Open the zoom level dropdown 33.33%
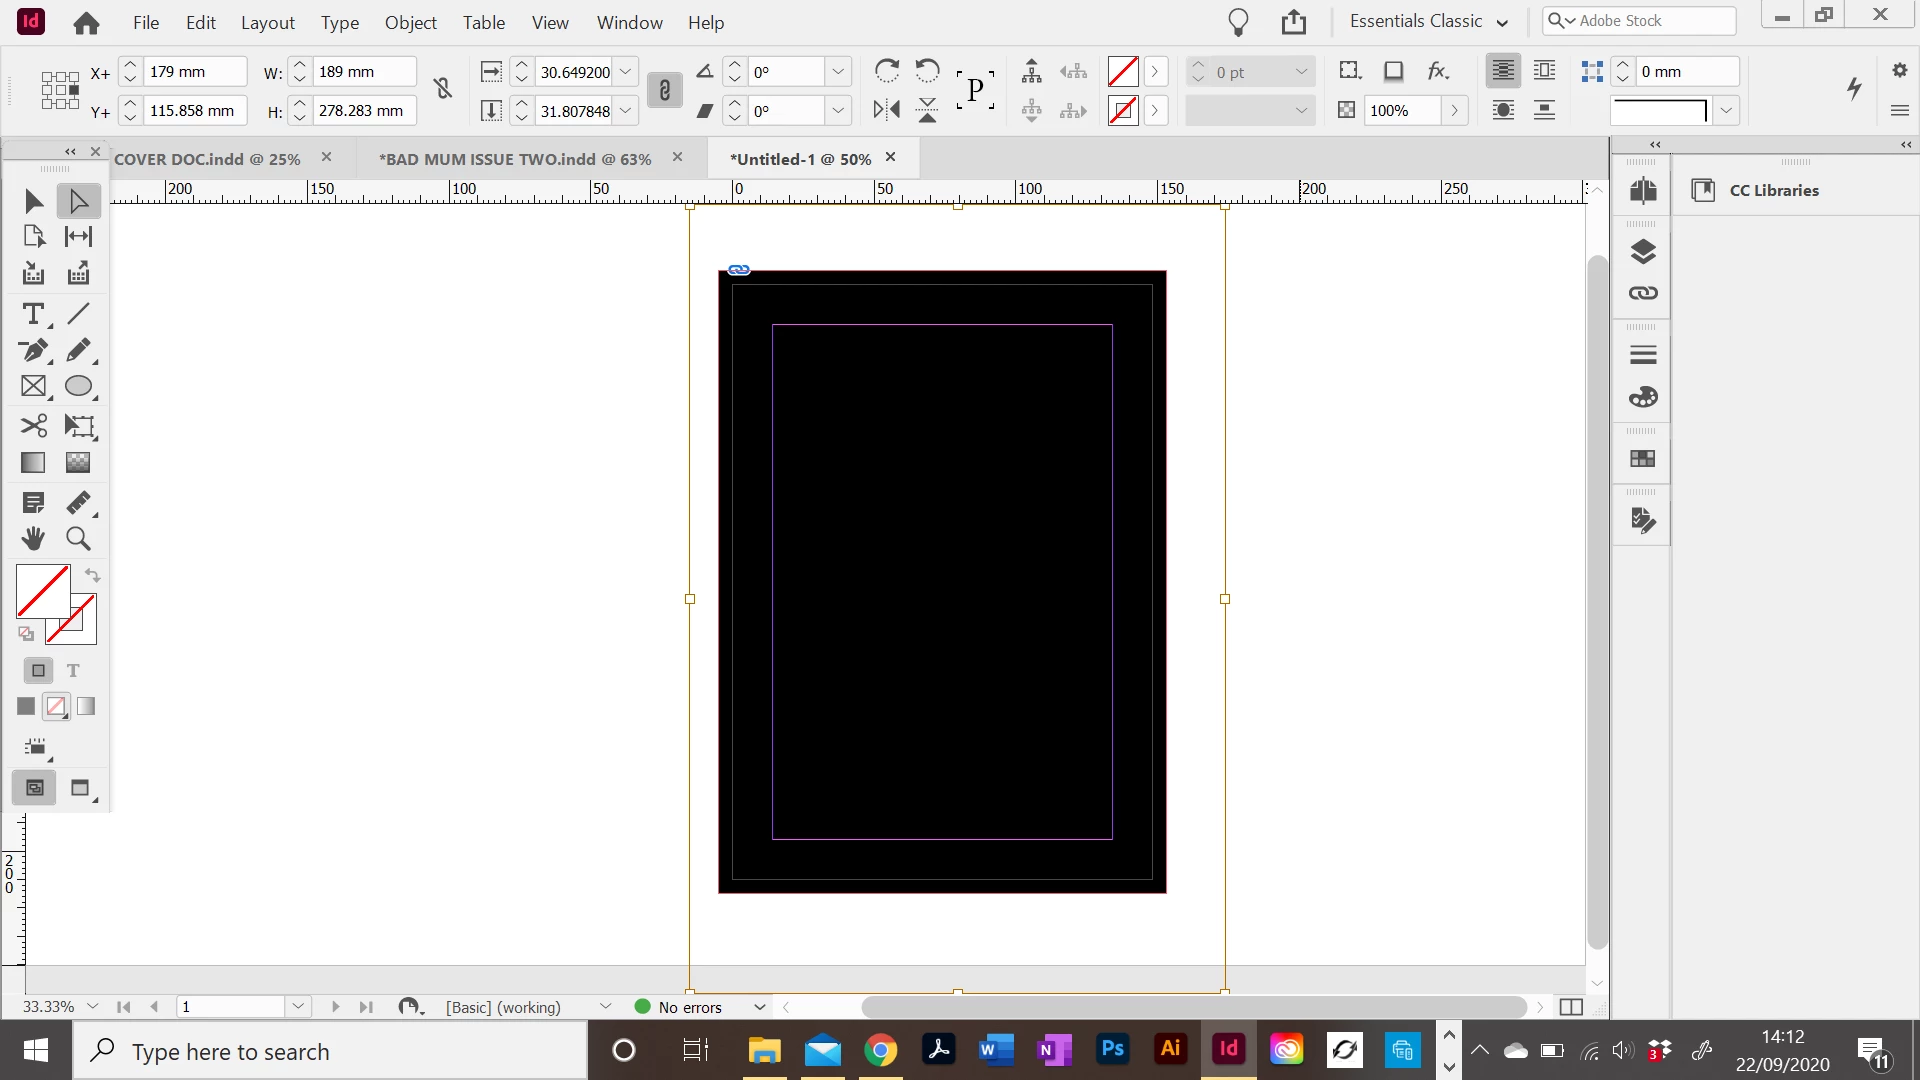The height and width of the screenshot is (1080, 1920). tap(93, 1007)
